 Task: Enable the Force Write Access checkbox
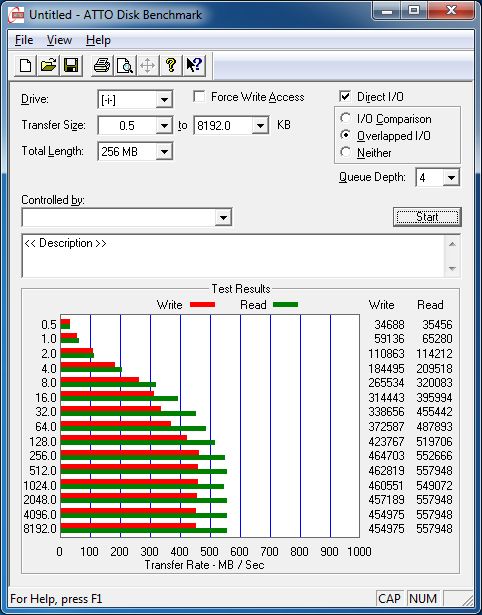click(199, 96)
